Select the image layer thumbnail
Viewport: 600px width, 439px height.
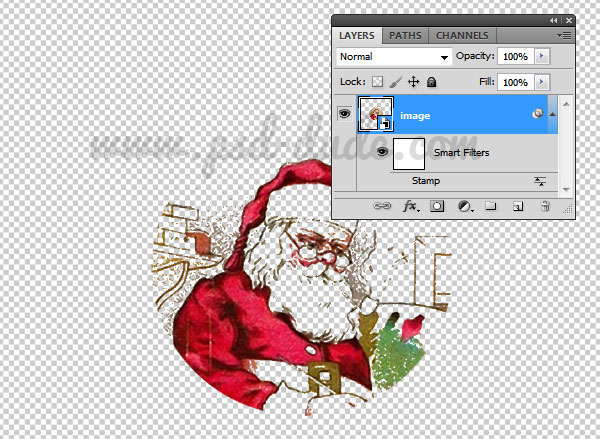[x=375, y=114]
